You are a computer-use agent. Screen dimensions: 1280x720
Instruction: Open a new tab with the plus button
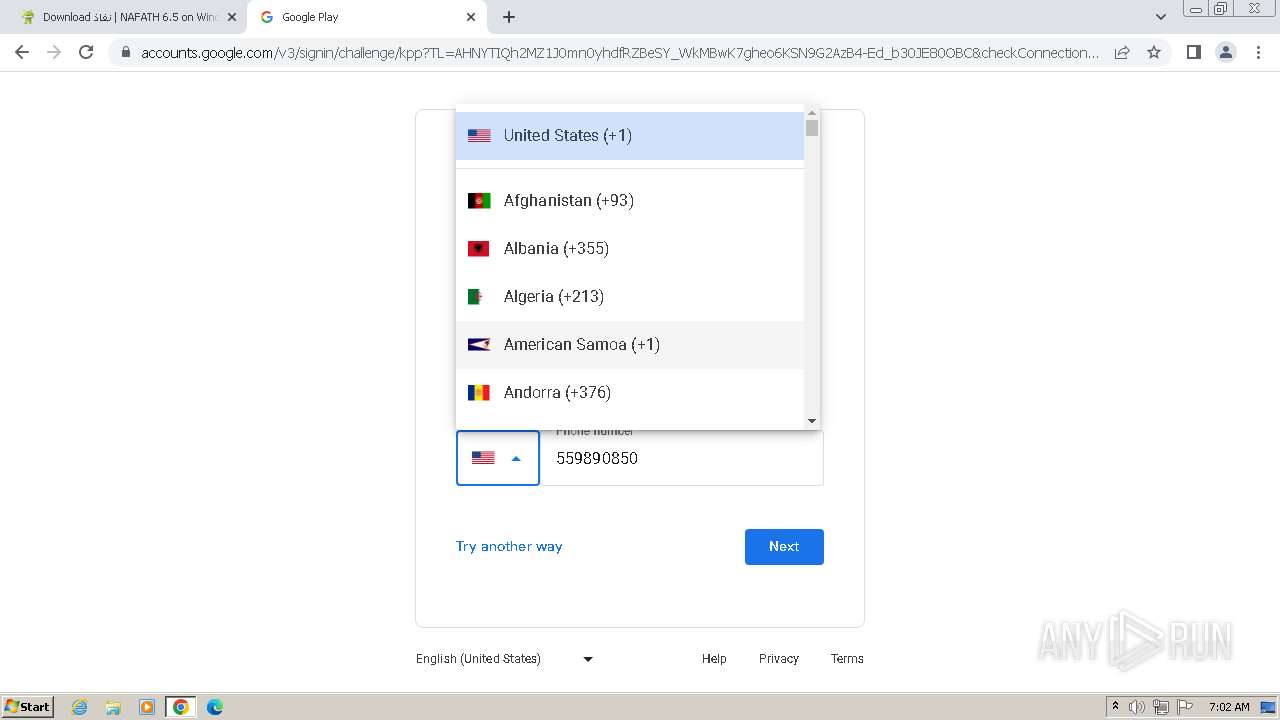[509, 17]
